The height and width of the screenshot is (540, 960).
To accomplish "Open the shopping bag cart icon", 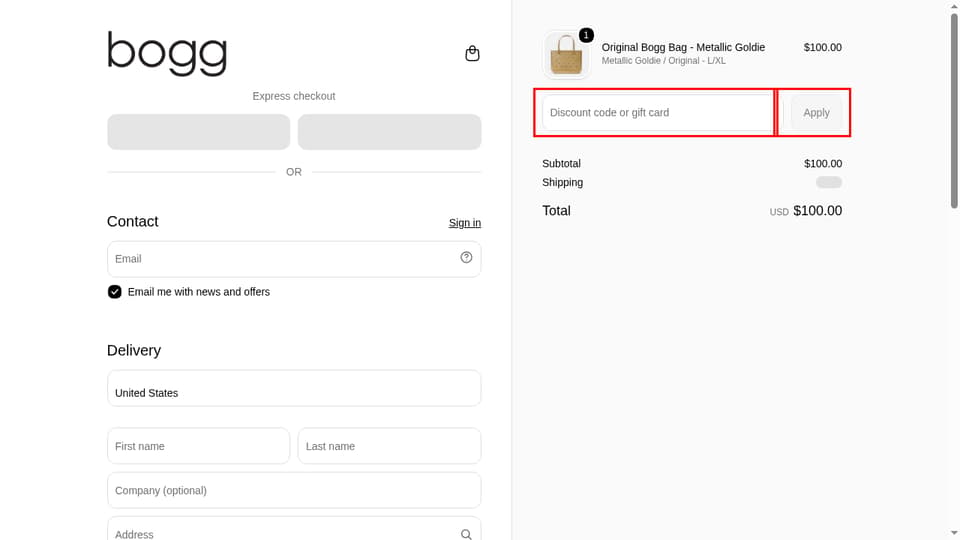I will (472, 53).
